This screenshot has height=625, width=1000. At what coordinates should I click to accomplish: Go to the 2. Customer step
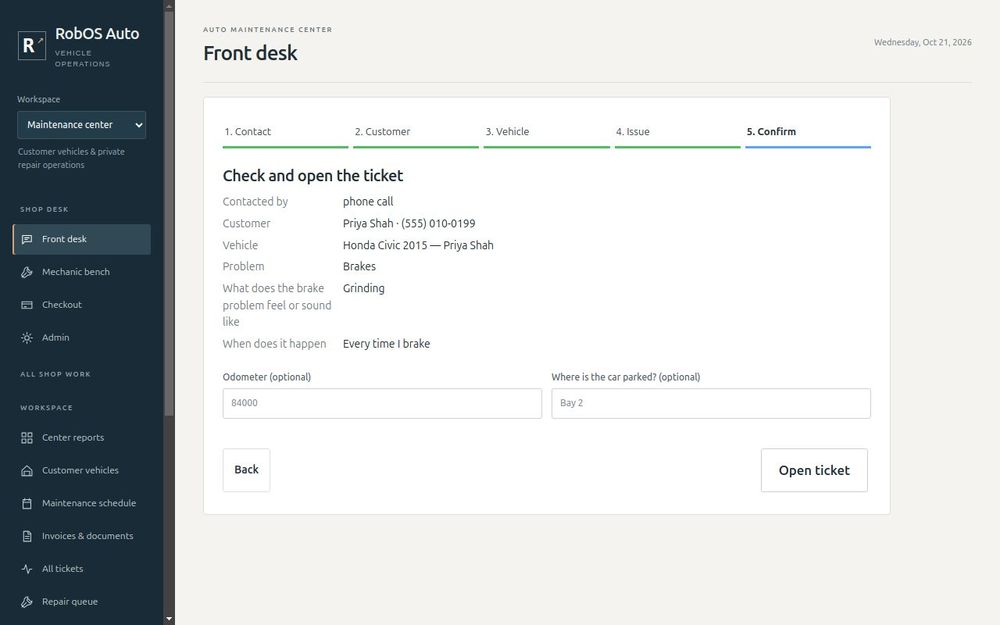pyautogui.click(x=416, y=133)
